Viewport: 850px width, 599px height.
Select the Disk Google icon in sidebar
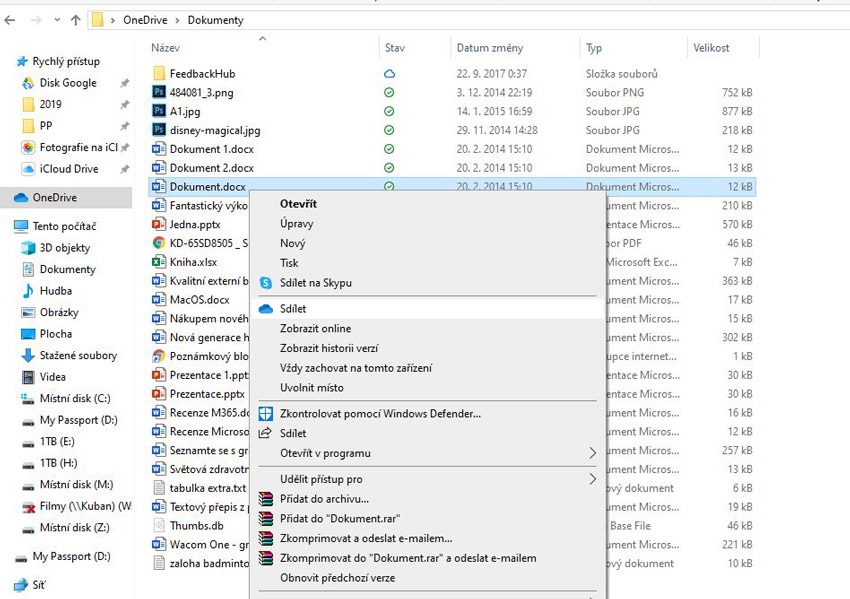27,82
